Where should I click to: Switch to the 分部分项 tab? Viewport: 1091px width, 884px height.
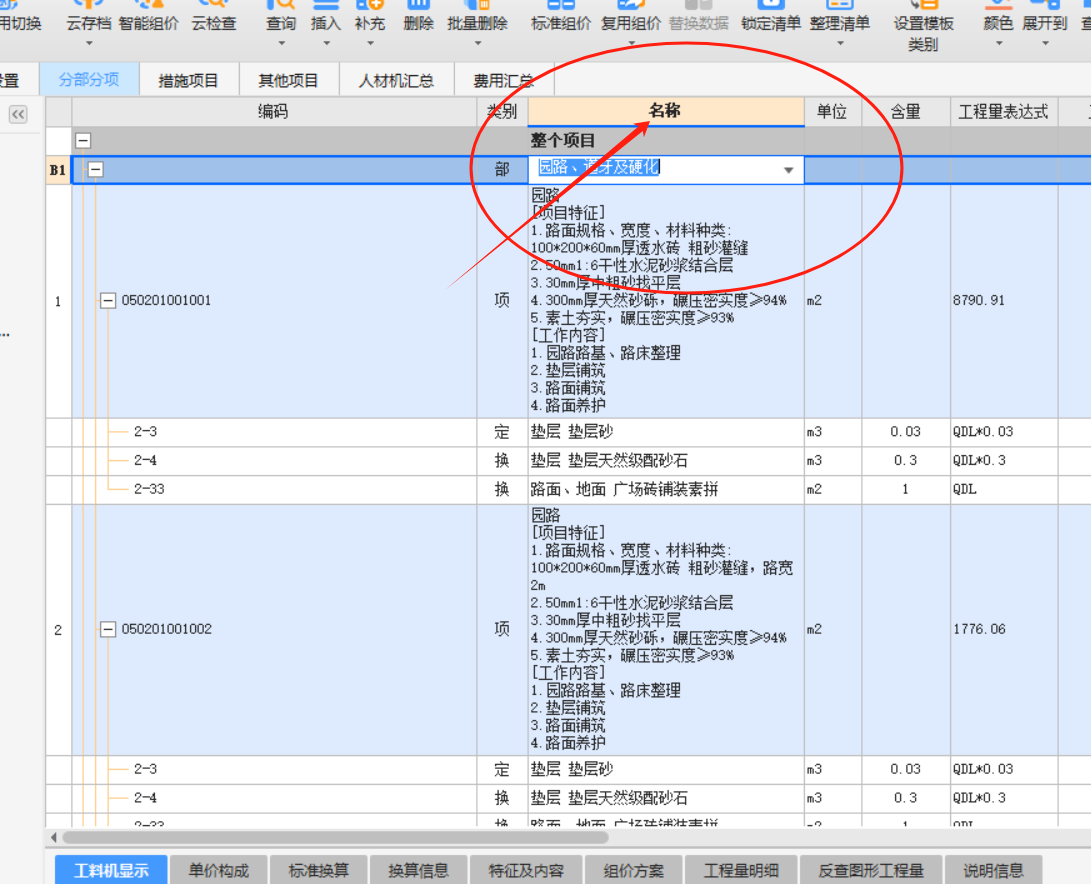tap(89, 79)
